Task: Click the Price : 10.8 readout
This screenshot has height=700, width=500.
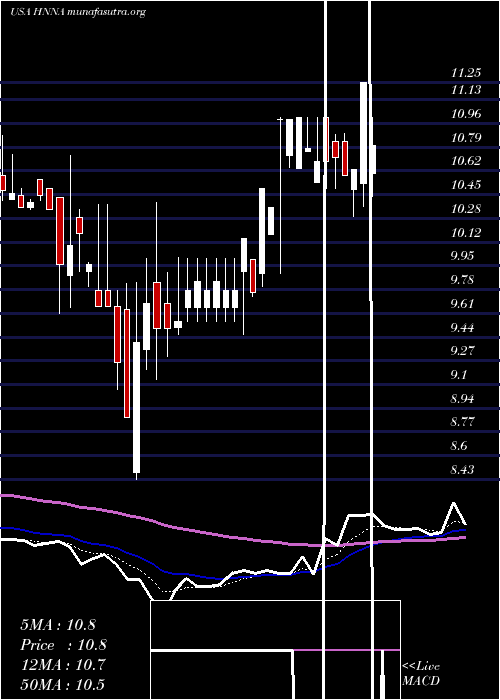Action: pos(63,645)
